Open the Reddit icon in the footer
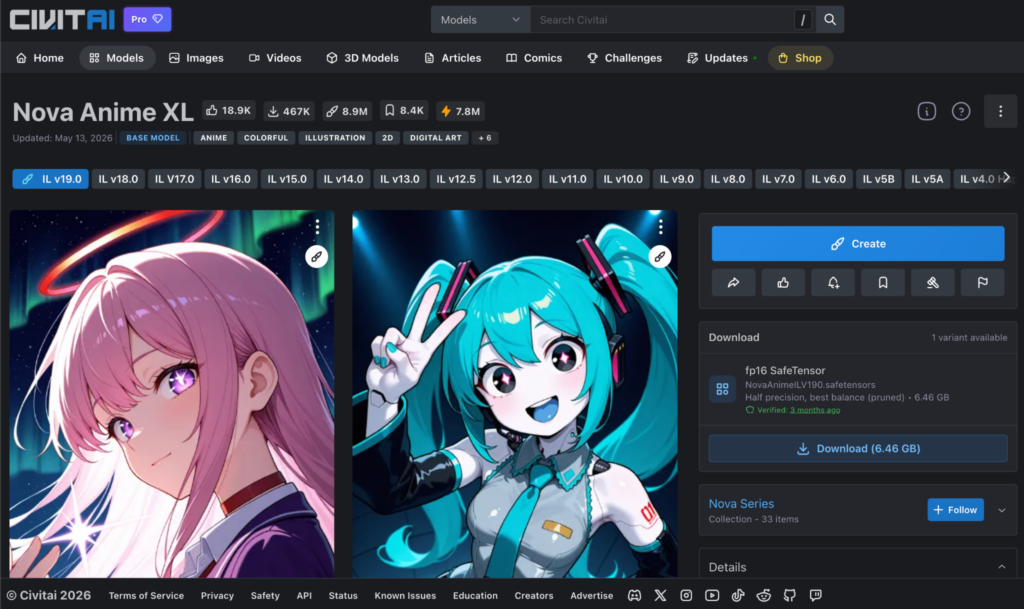Image resolution: width=1024 pixels, height=609 pixels. [x=763, y=595]
